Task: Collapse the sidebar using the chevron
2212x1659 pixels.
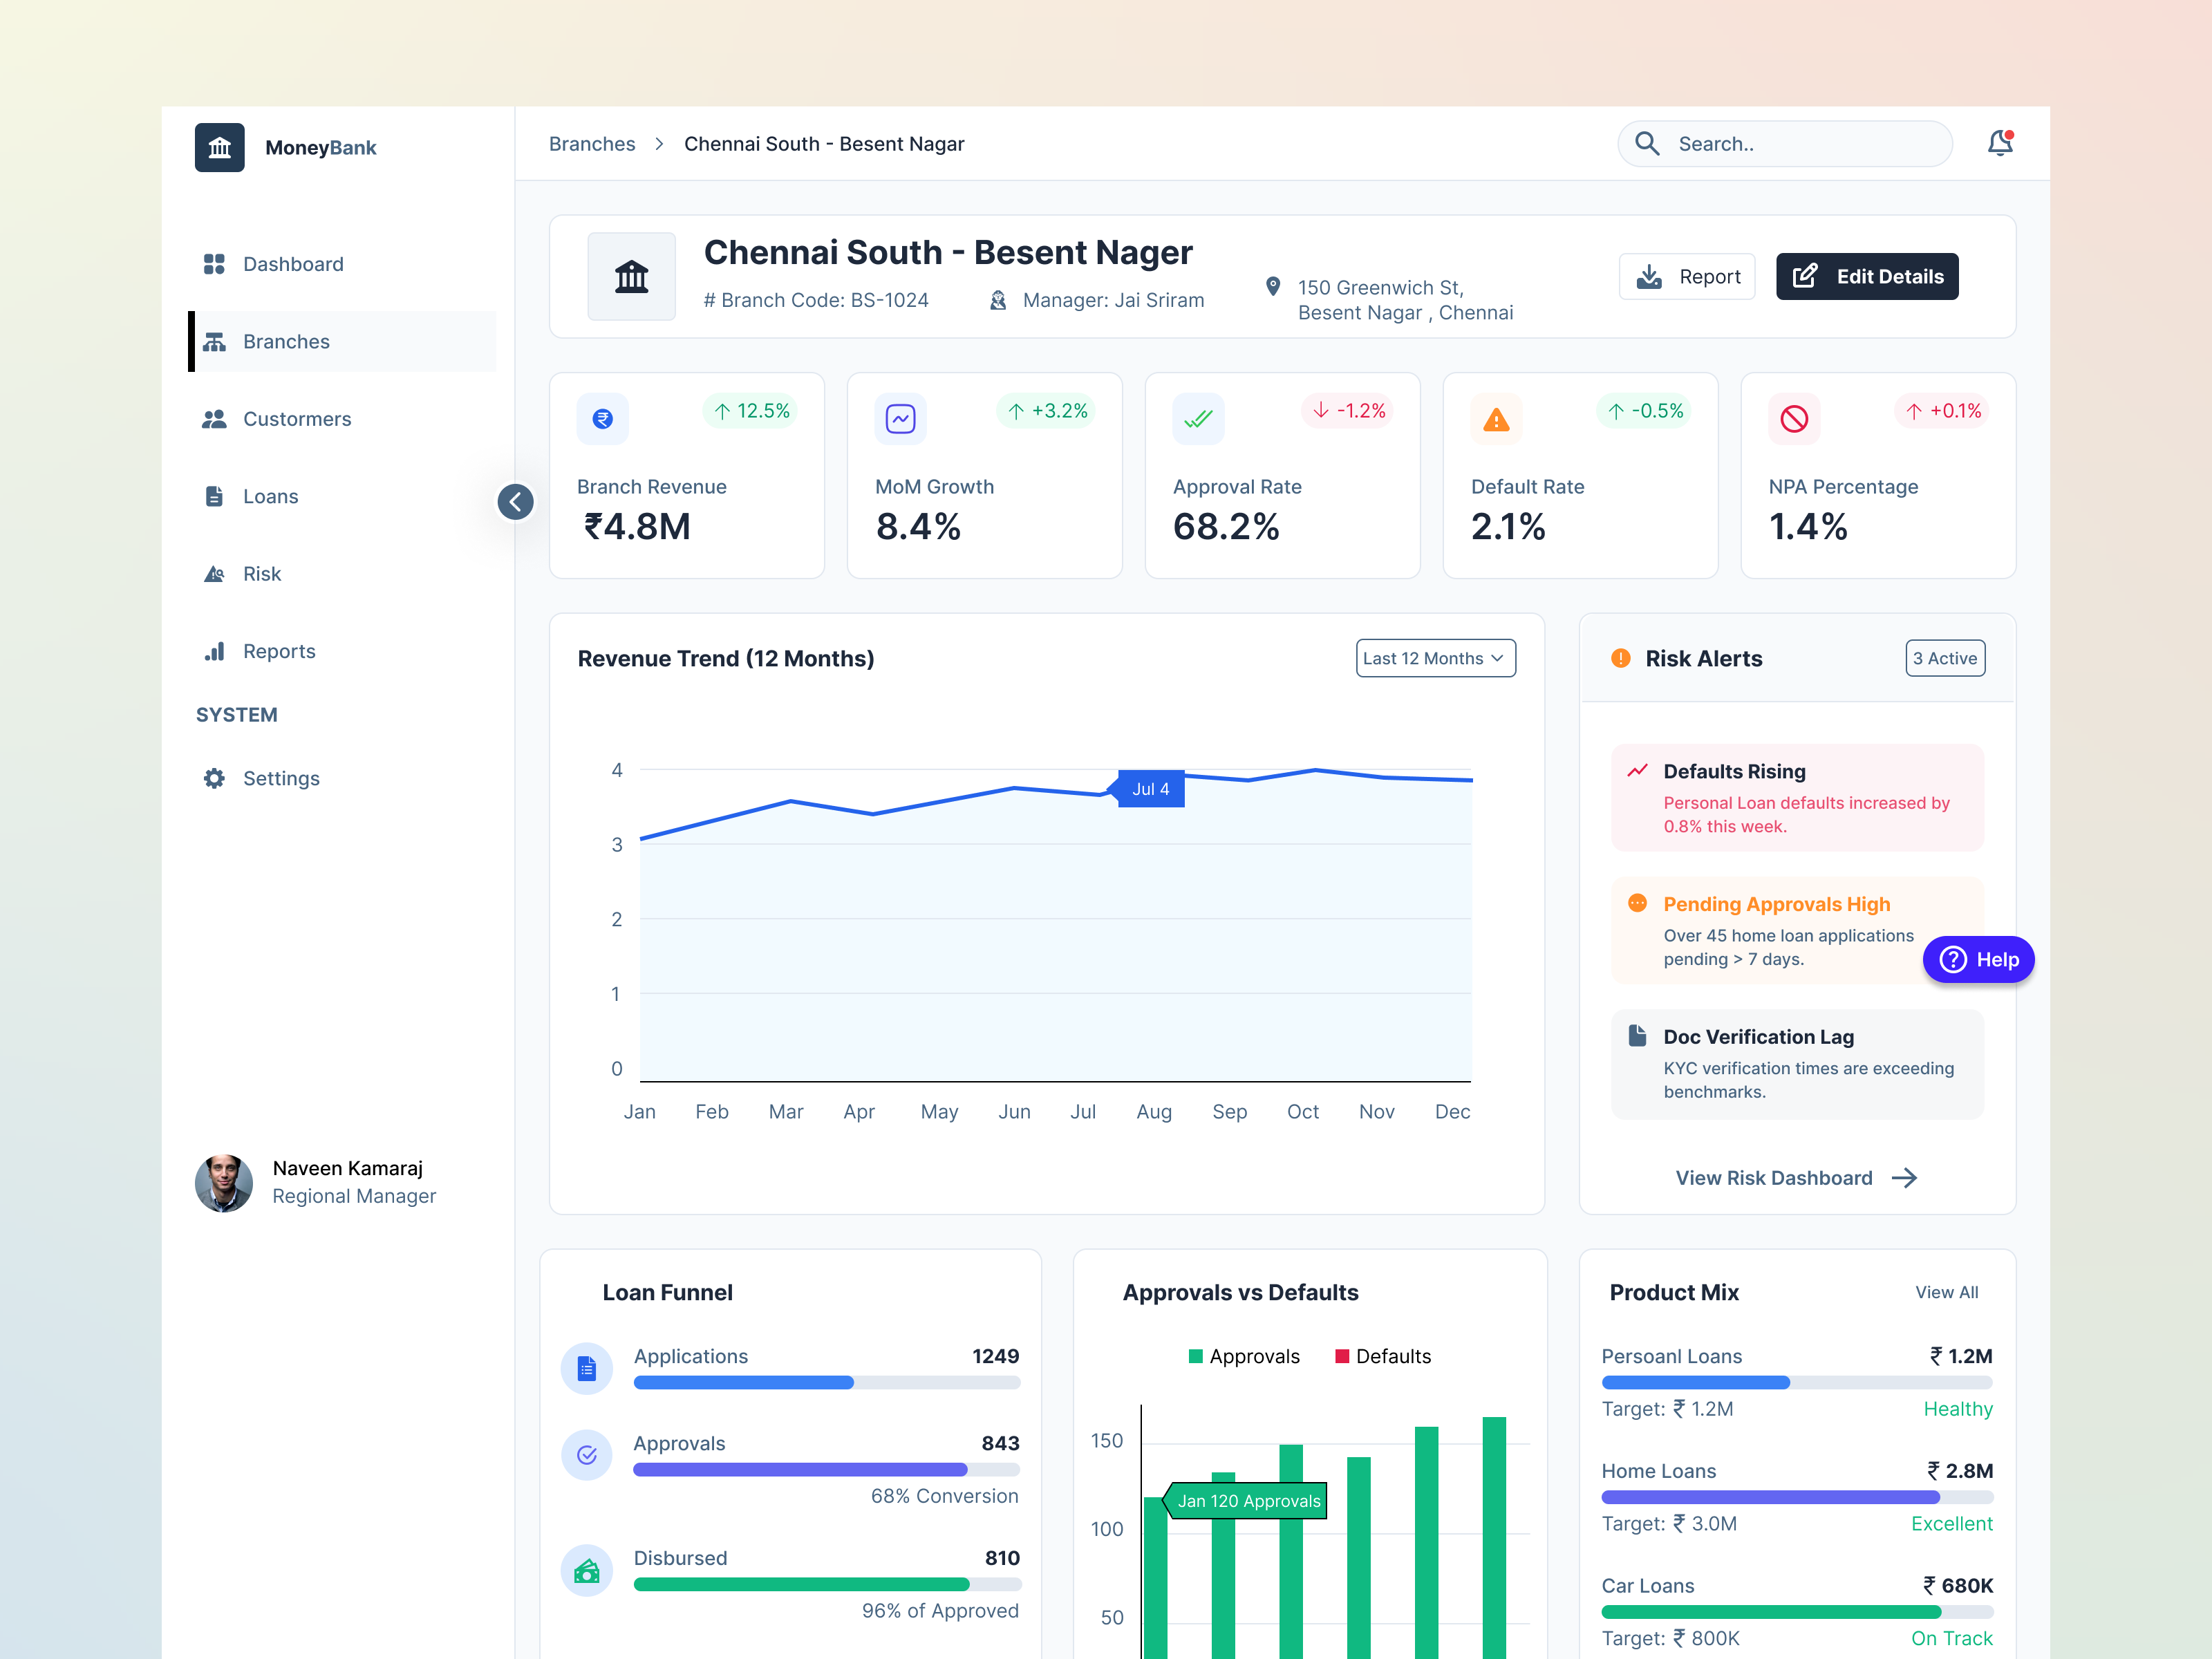Action: (x=515, y=502)
